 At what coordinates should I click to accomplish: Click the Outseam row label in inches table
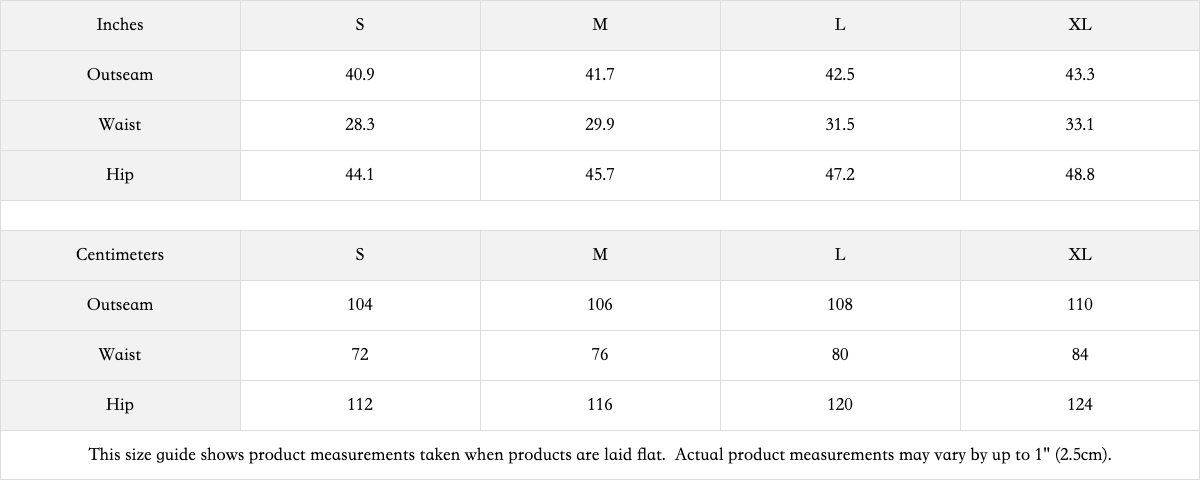point(120,75)
